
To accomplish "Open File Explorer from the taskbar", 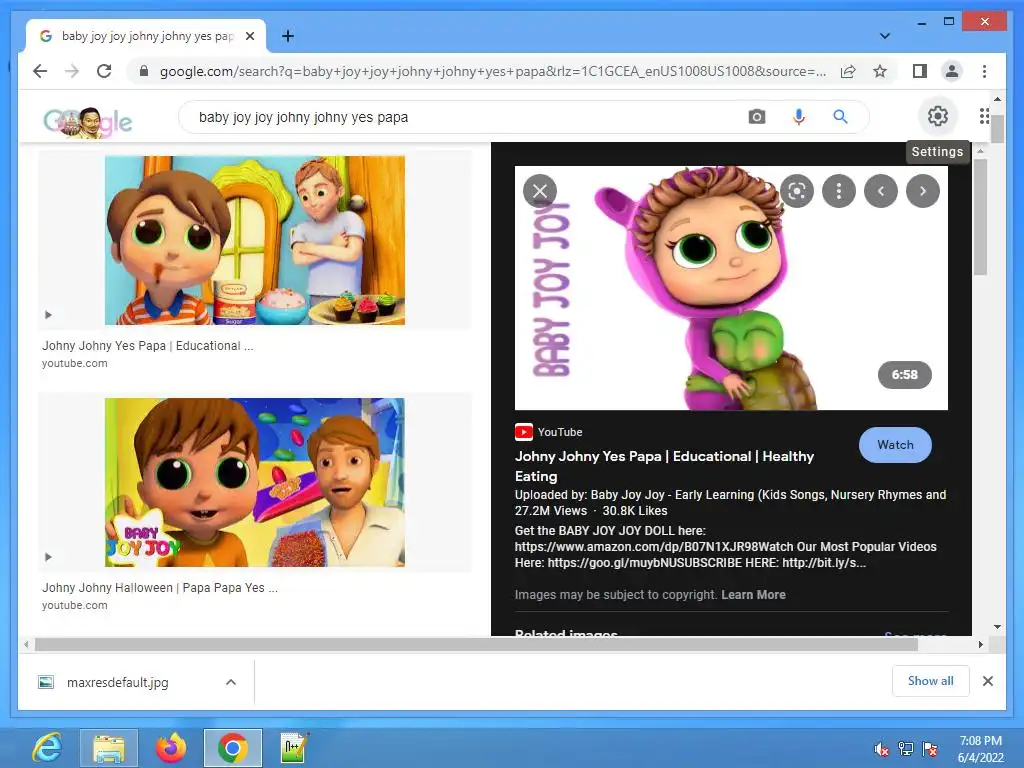I will coord(108,748).
